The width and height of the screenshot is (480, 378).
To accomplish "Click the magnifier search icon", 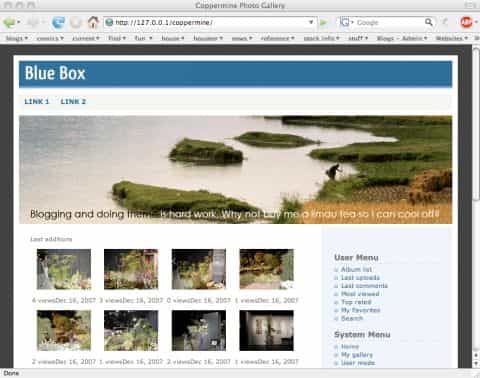I will pyautogui.click(x=429, y=22).
